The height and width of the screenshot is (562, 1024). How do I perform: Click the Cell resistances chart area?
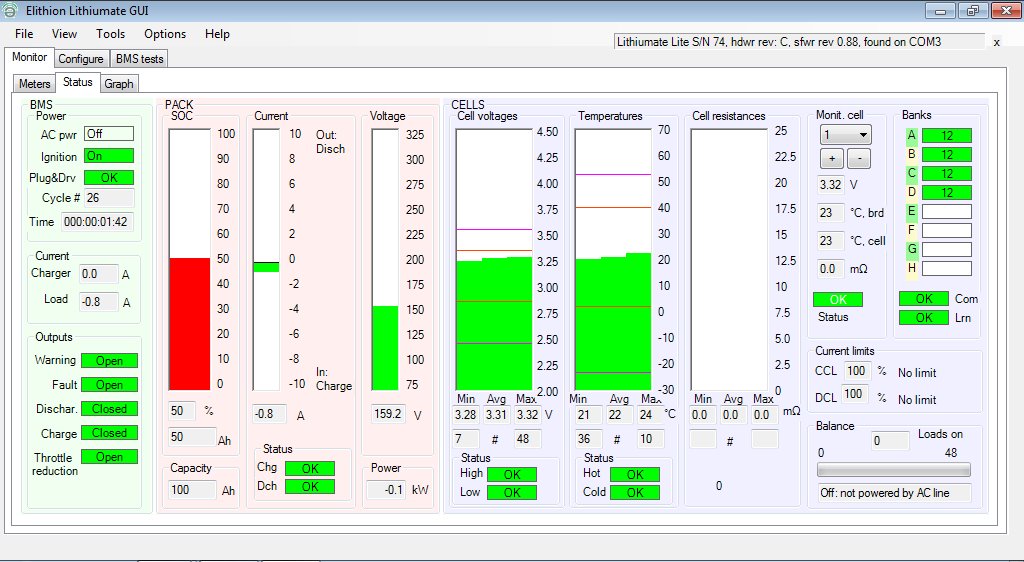(729, 259)
